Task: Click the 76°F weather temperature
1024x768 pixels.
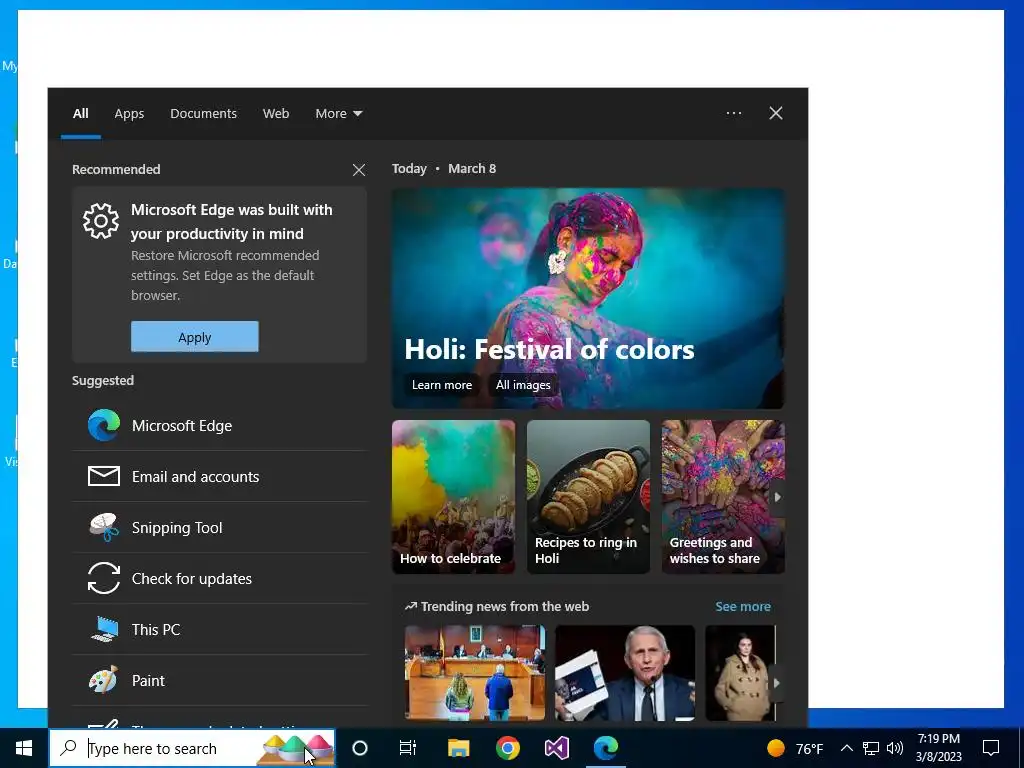Action: (x=809, y=748)
